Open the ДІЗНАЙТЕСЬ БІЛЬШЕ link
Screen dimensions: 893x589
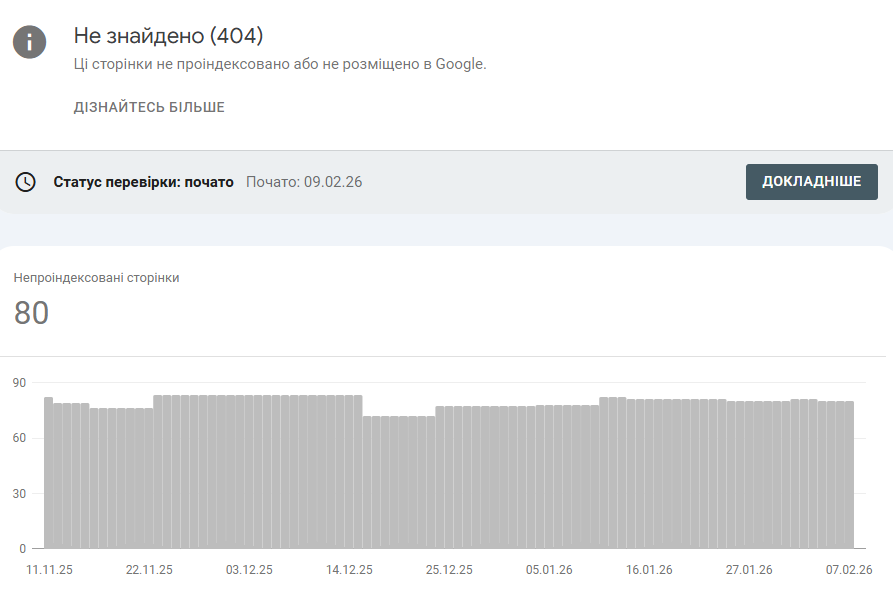[149, 107]
